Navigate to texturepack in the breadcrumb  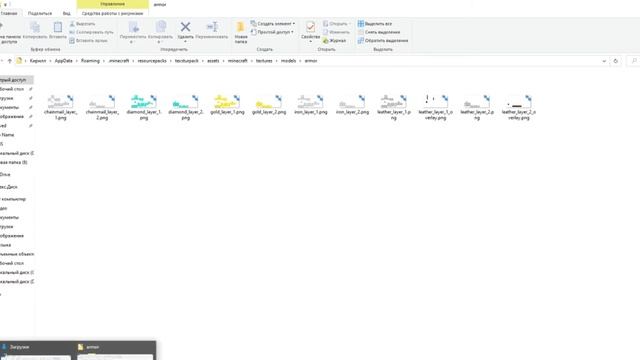point(187,61)
